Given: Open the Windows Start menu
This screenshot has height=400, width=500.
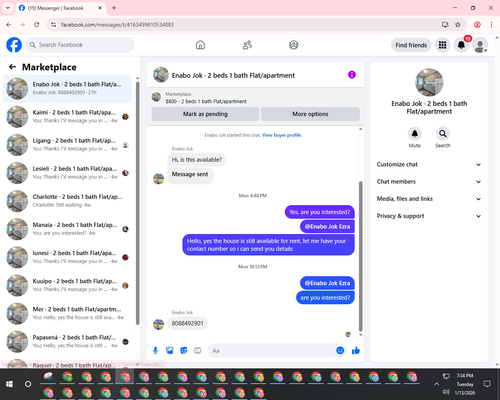Looking at the screenshot, I should pos(9,384).
